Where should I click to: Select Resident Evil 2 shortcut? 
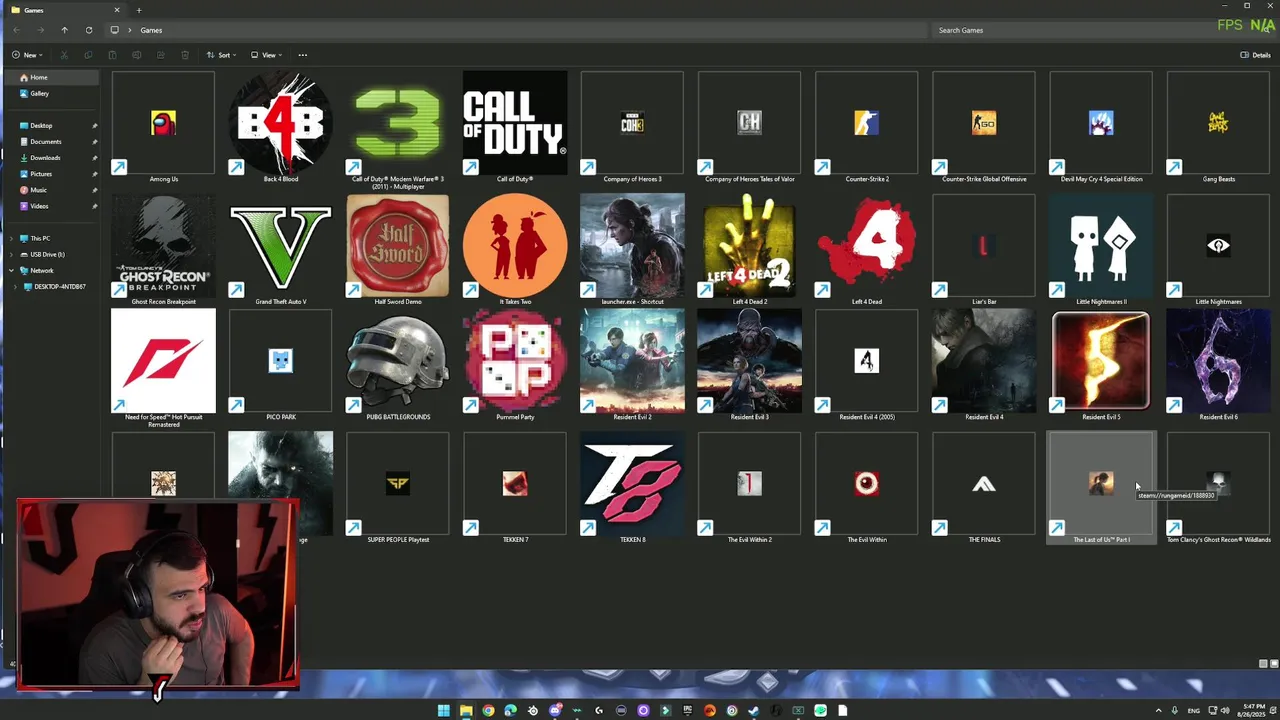(632, 365)
